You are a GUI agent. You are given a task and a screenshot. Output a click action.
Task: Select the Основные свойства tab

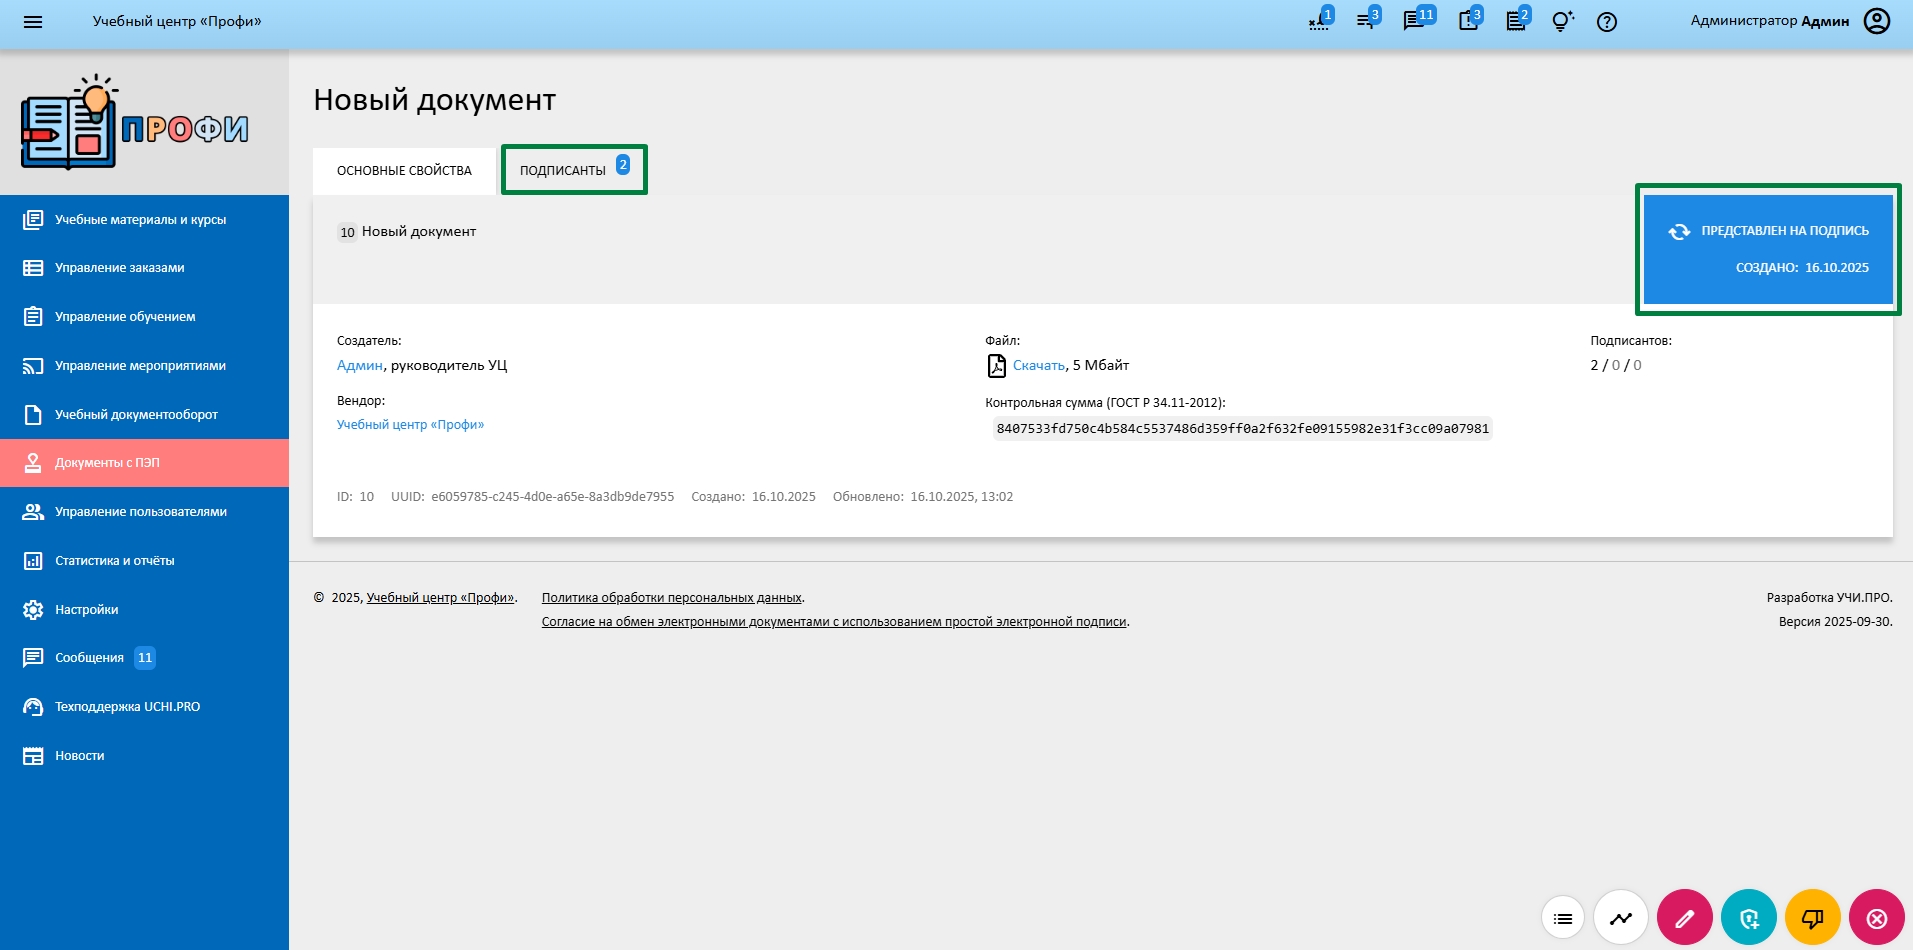coord(404,171)
